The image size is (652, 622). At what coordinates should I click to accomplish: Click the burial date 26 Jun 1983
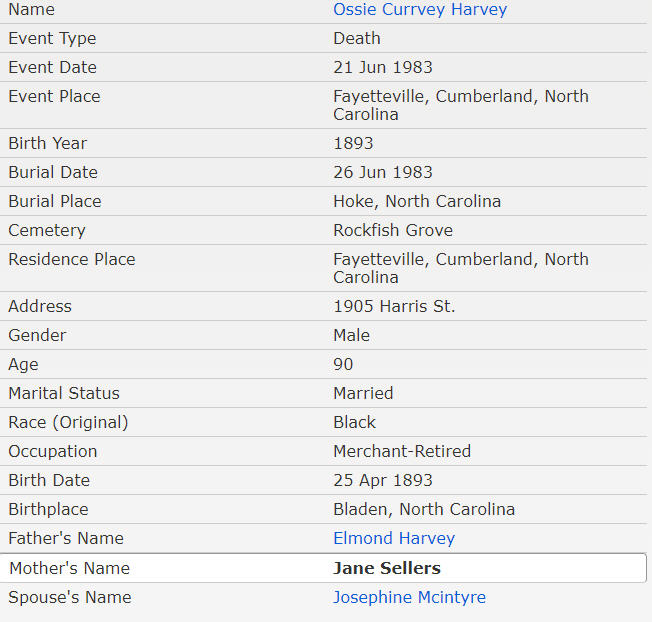(383, 172)
